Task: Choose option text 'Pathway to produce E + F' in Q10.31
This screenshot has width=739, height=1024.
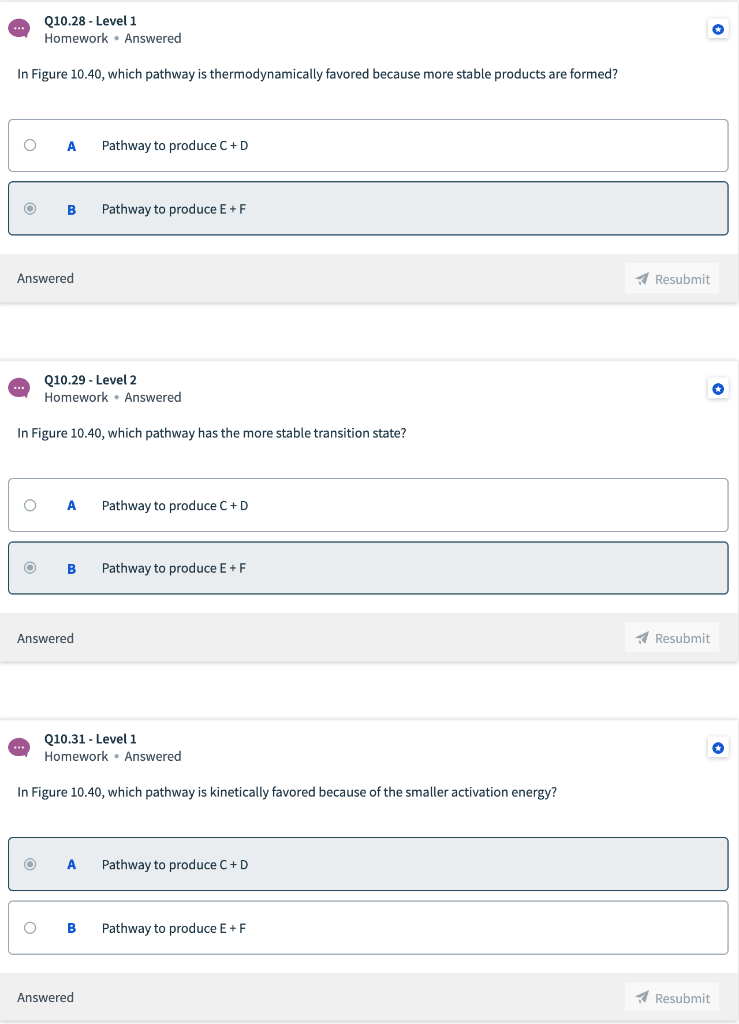Action: 174,928
